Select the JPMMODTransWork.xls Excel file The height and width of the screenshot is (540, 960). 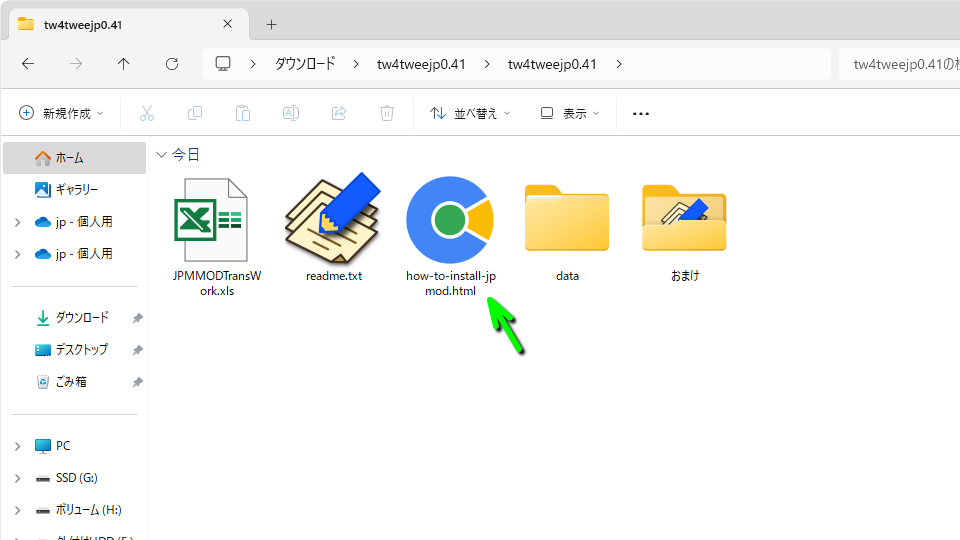click(217, 237)
